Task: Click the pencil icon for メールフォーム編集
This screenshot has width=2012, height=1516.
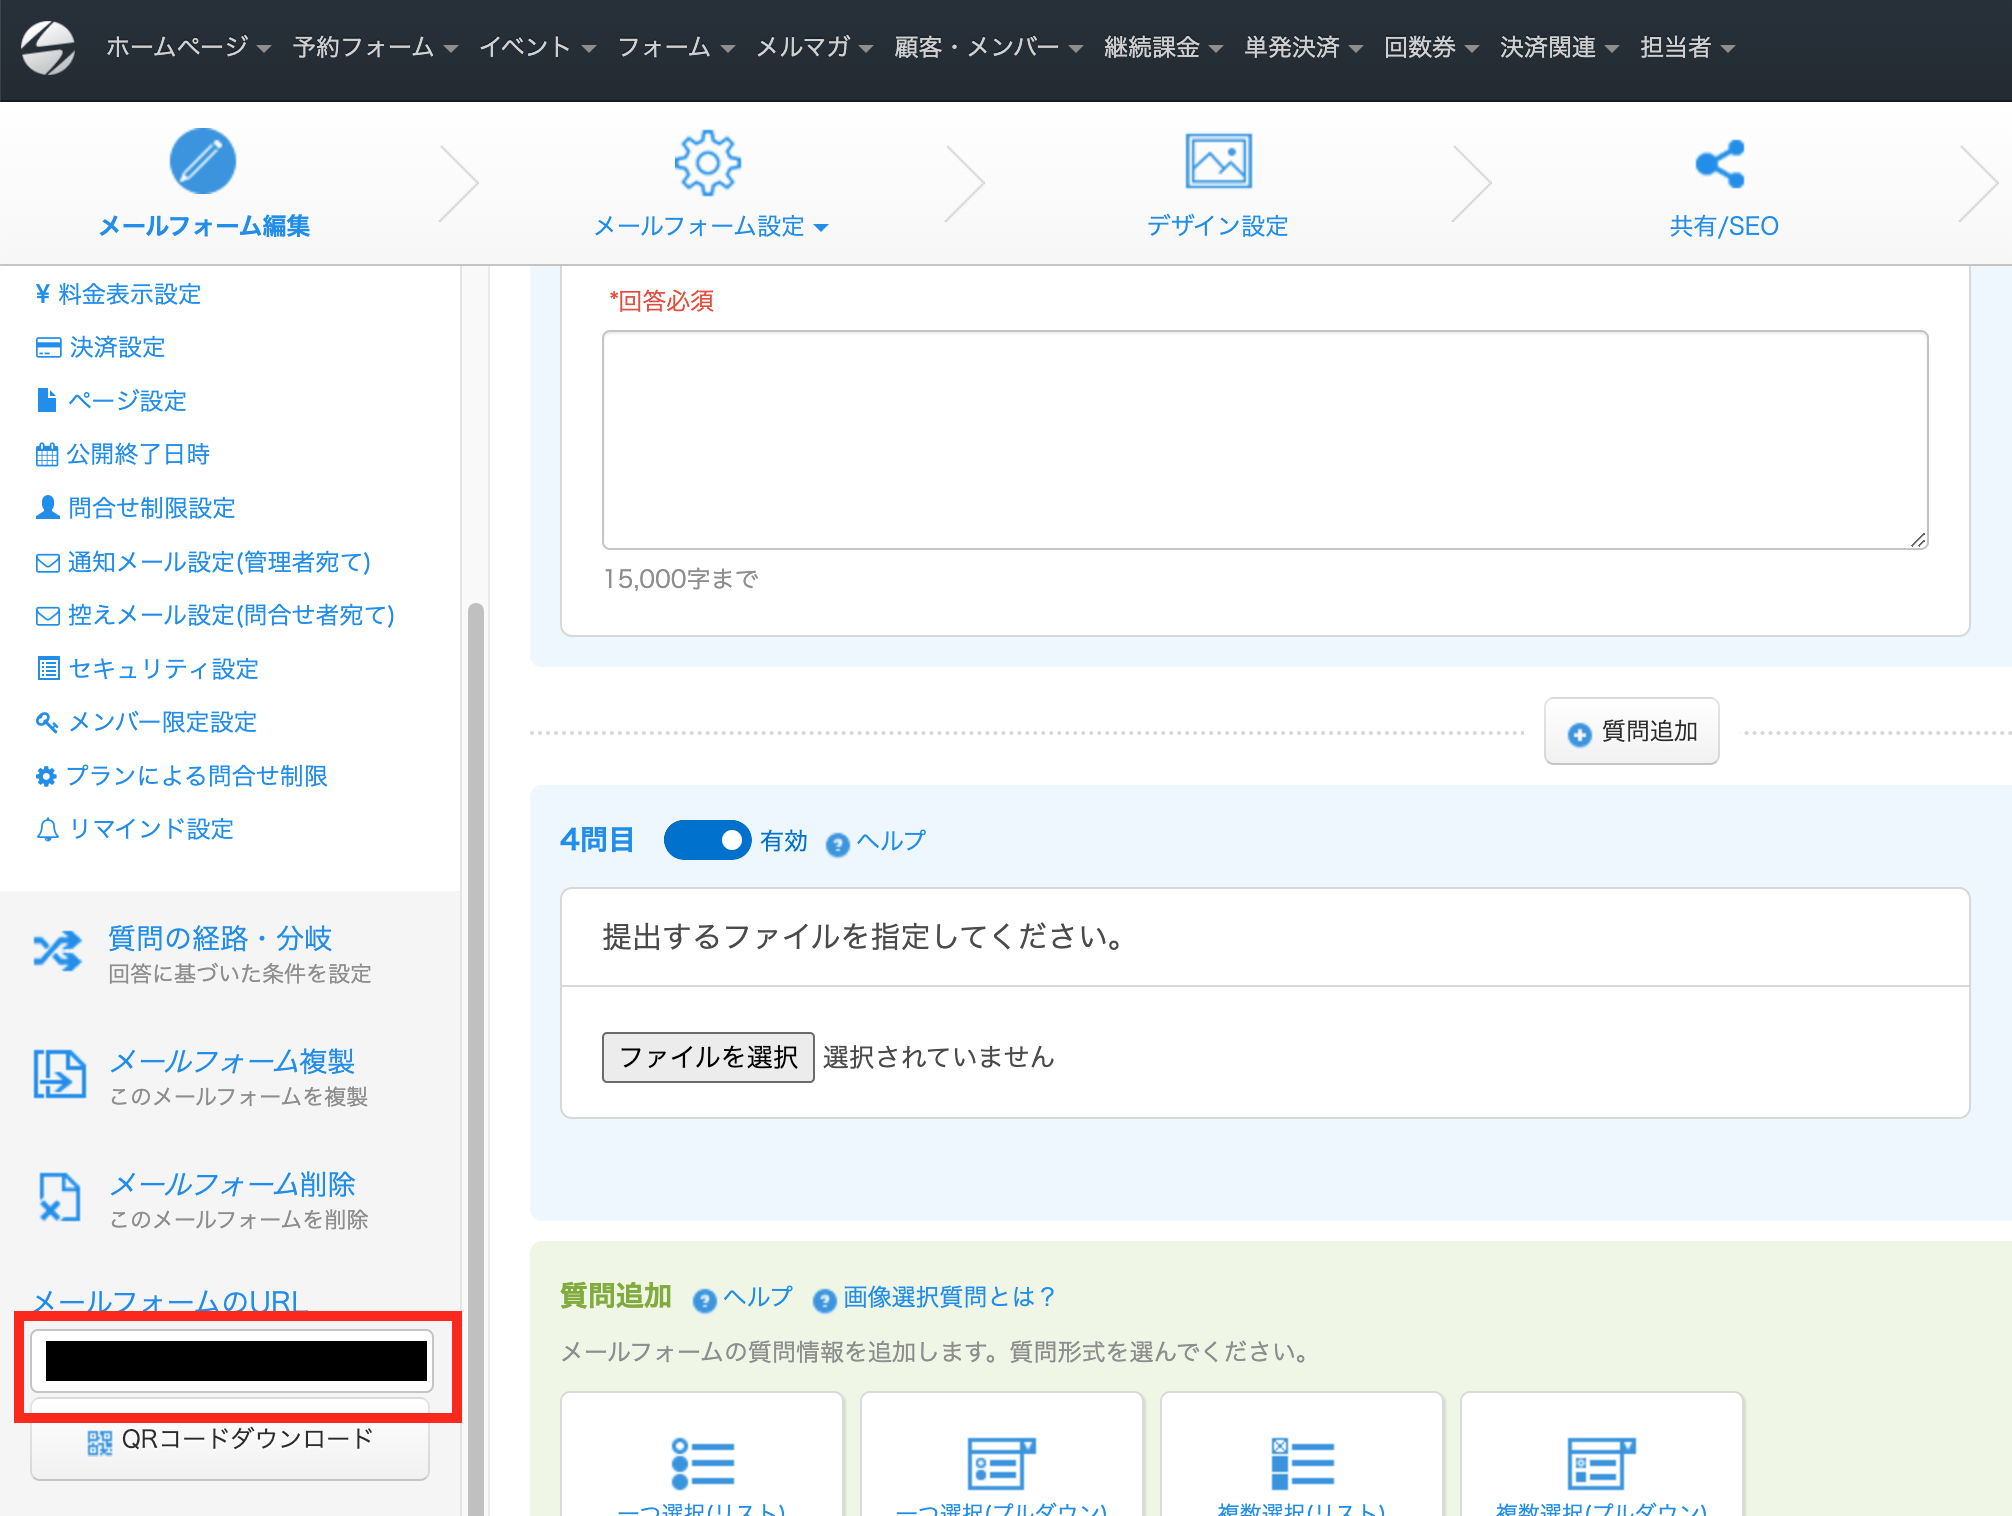Action: (x=203, y=161)
